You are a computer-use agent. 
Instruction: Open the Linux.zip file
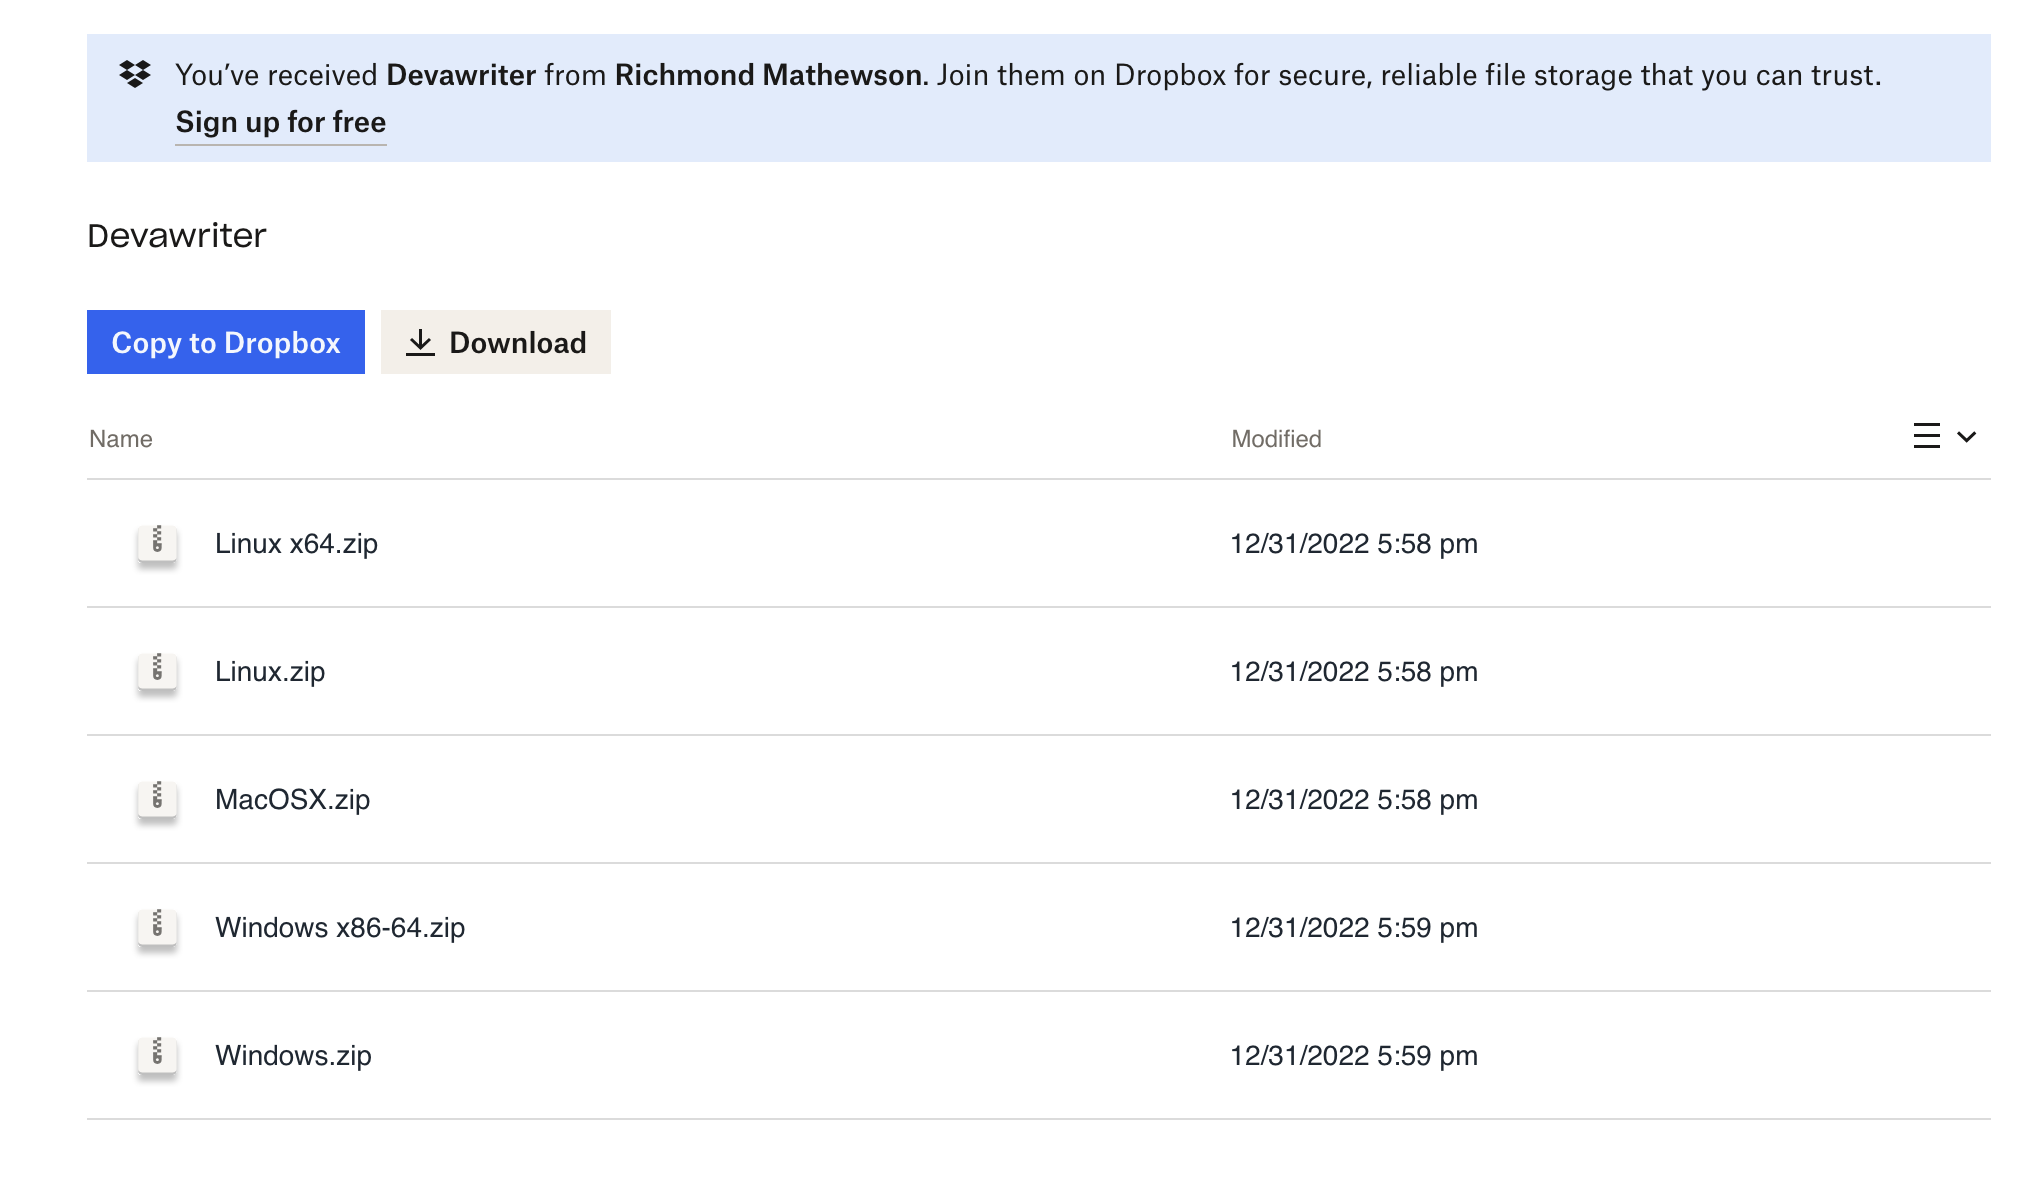tap(270, 672)
